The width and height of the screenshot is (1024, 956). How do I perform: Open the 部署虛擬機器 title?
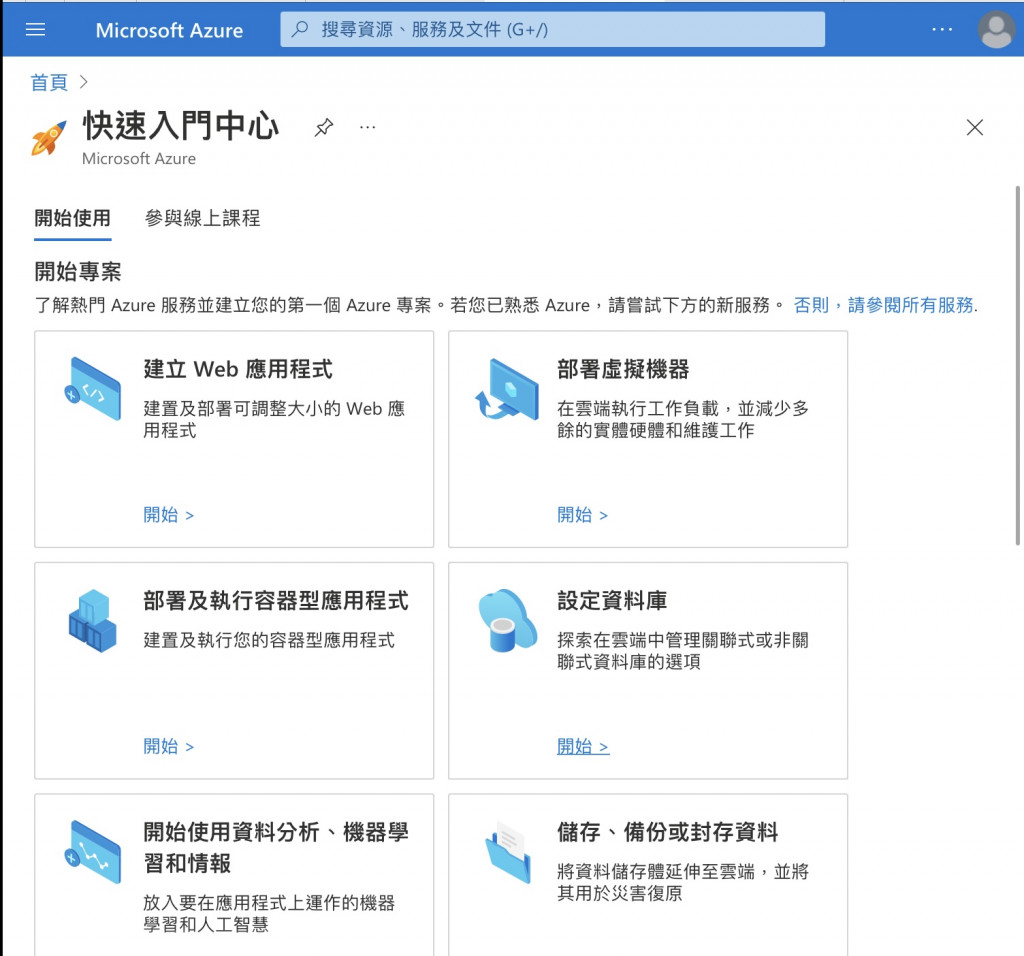[623, 369]
